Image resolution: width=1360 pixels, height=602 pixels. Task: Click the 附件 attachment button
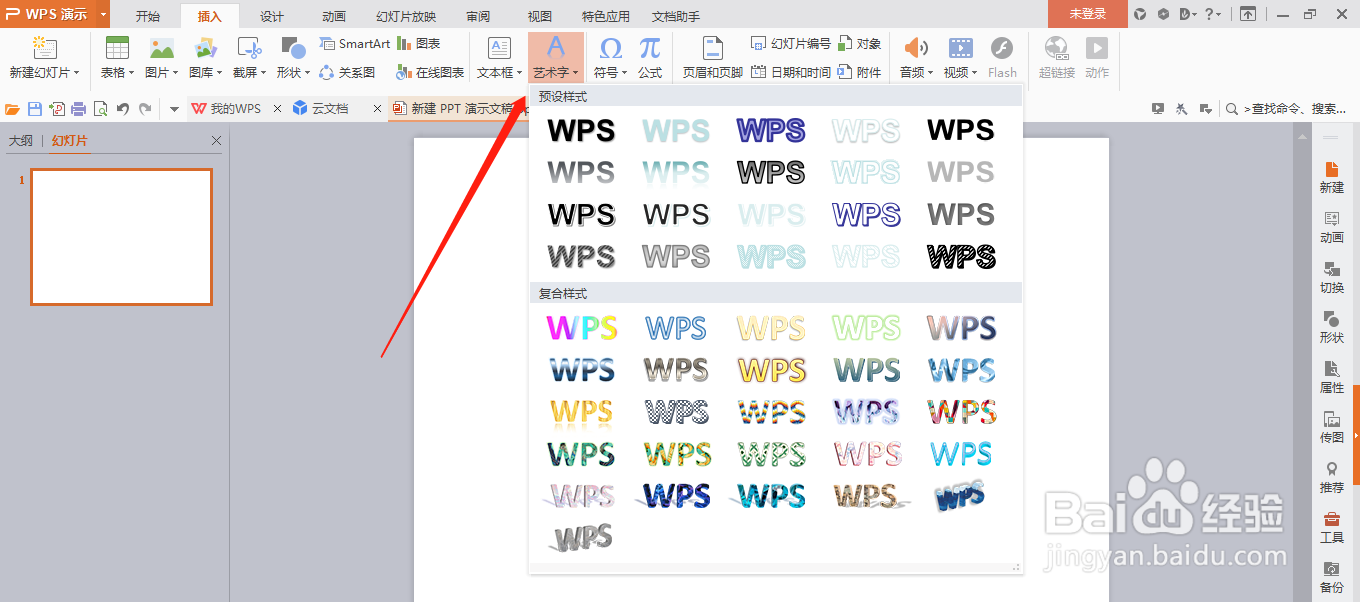coord(860,72)
